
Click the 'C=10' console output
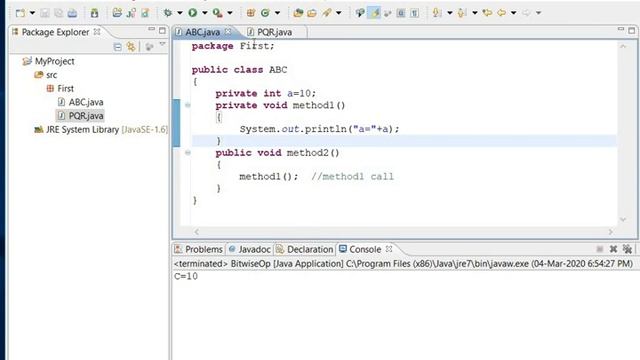click(186, 276)
